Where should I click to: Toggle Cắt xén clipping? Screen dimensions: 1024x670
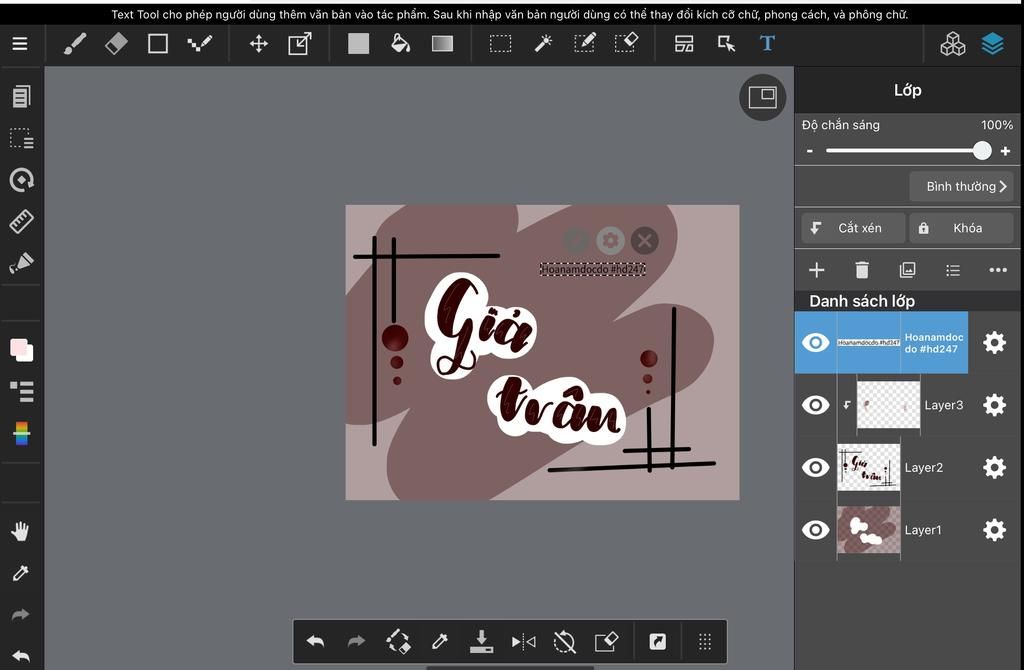(x=853, y=228)
